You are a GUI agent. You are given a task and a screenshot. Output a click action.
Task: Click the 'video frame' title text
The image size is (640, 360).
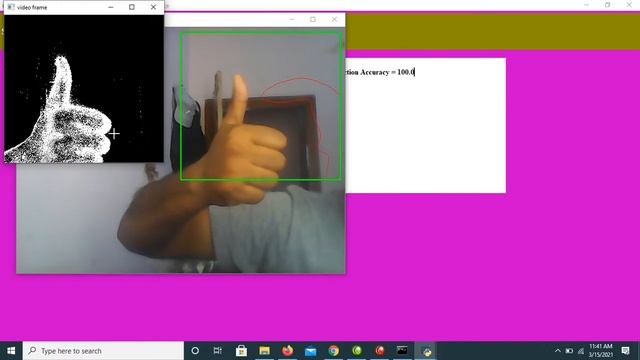coord(32,7)
